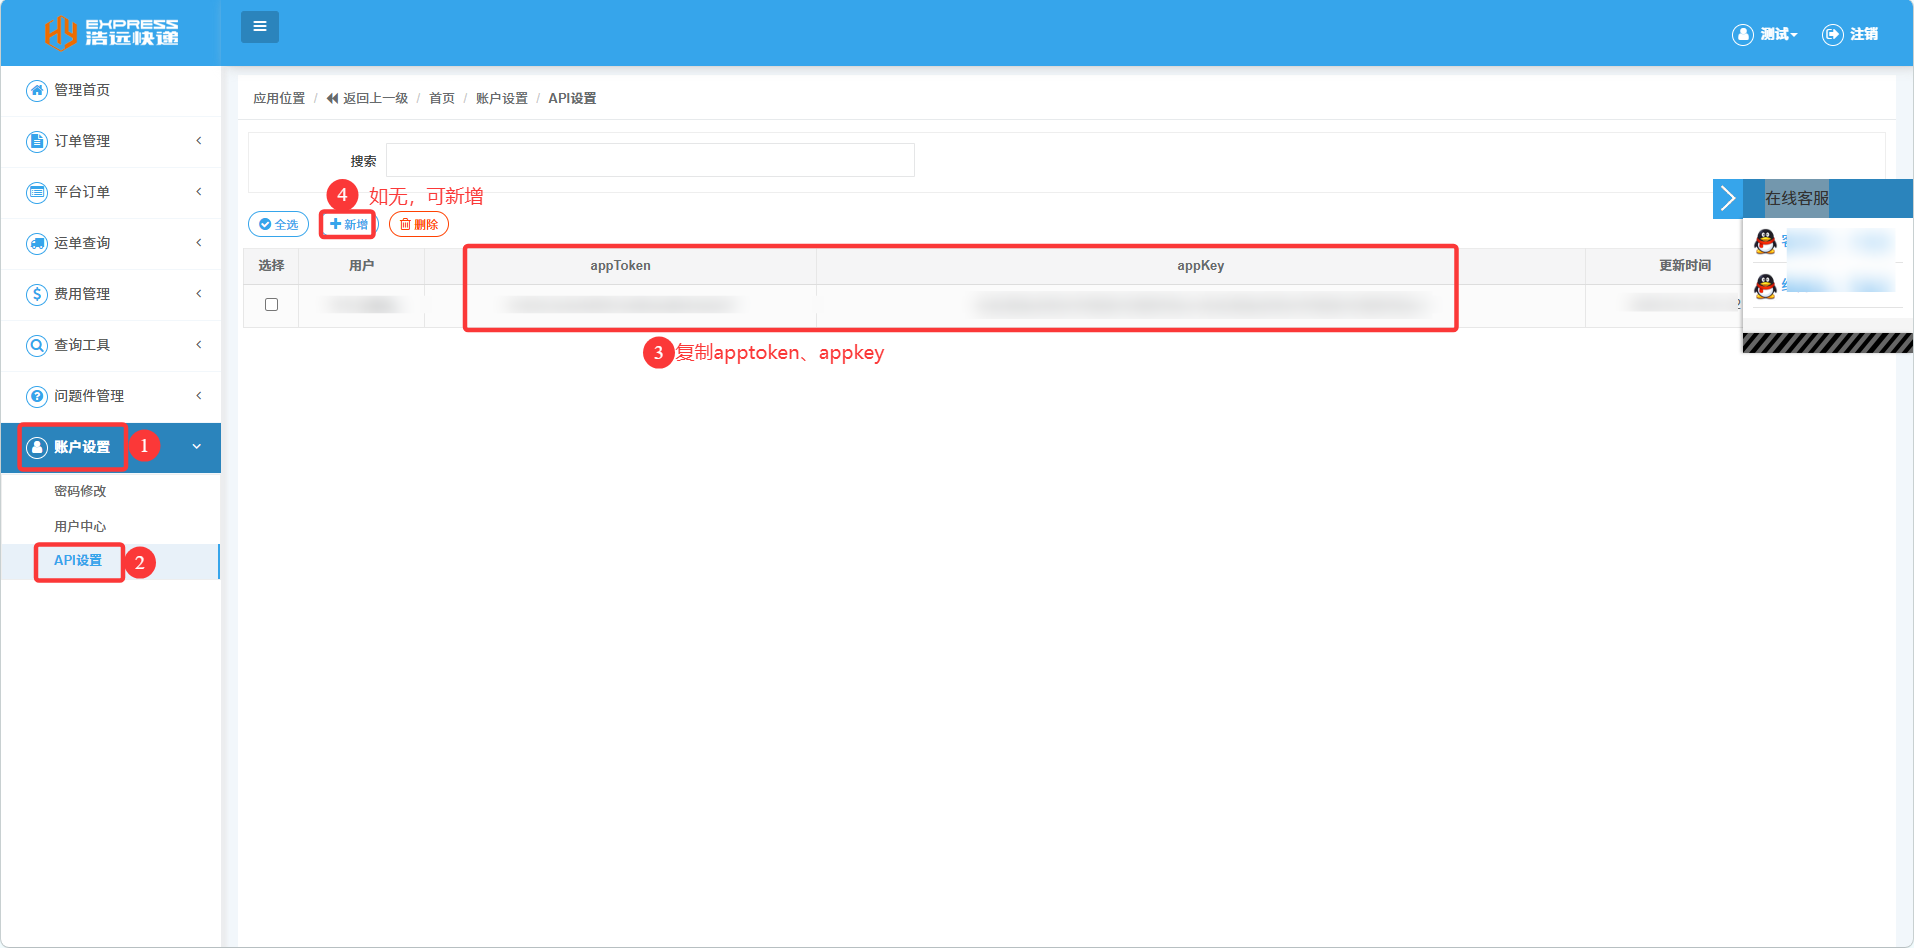This screenshot has width=1914, height=948.
Task: Click the 注销 logout icon
Action: 1833,35
